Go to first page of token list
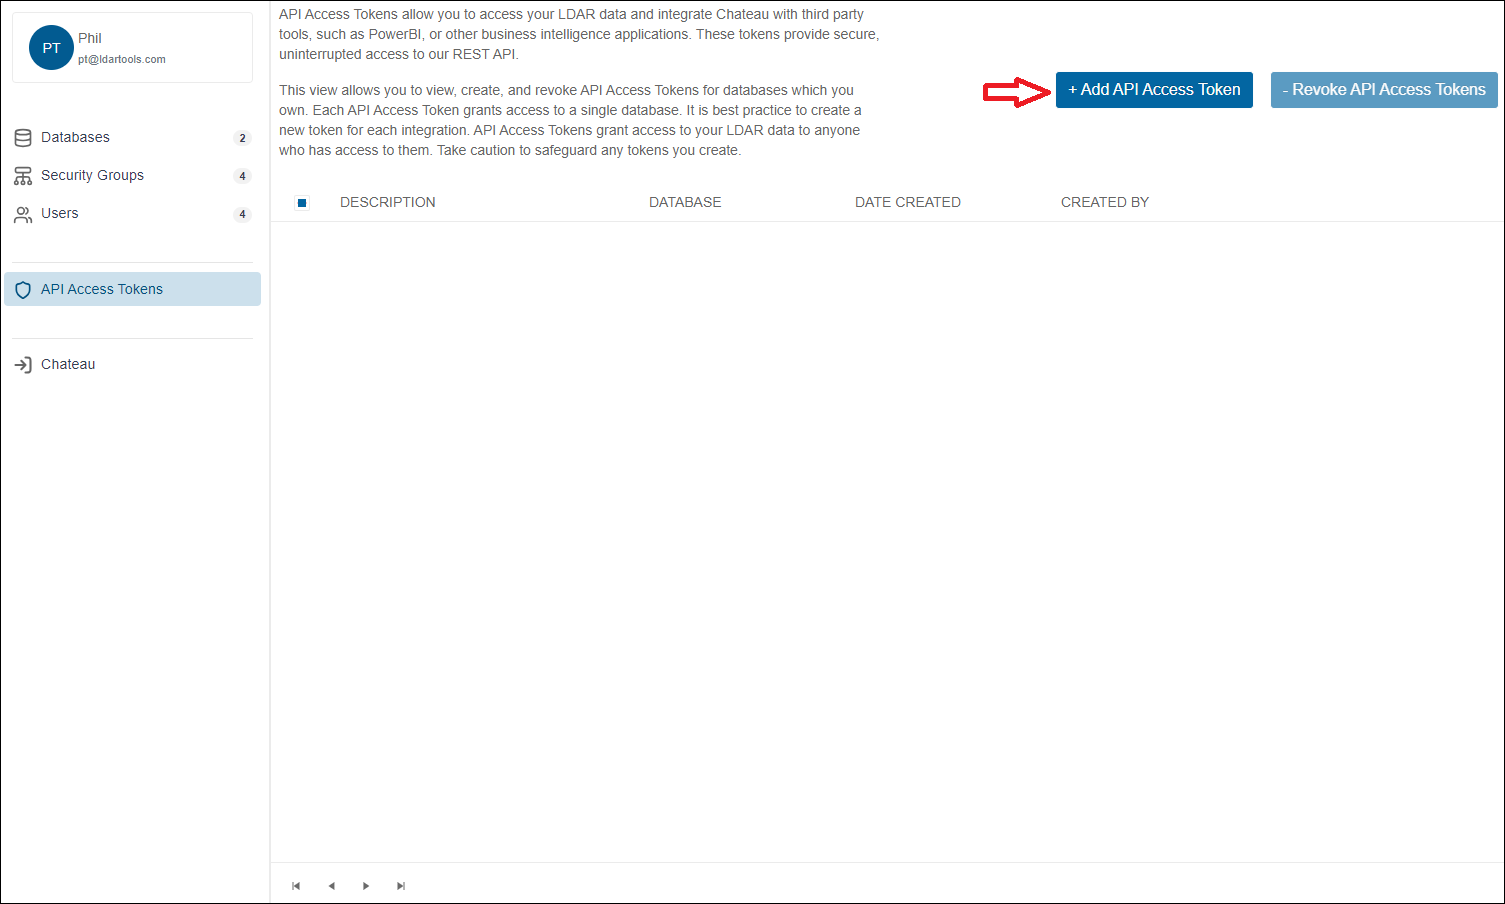 [296, 886]
